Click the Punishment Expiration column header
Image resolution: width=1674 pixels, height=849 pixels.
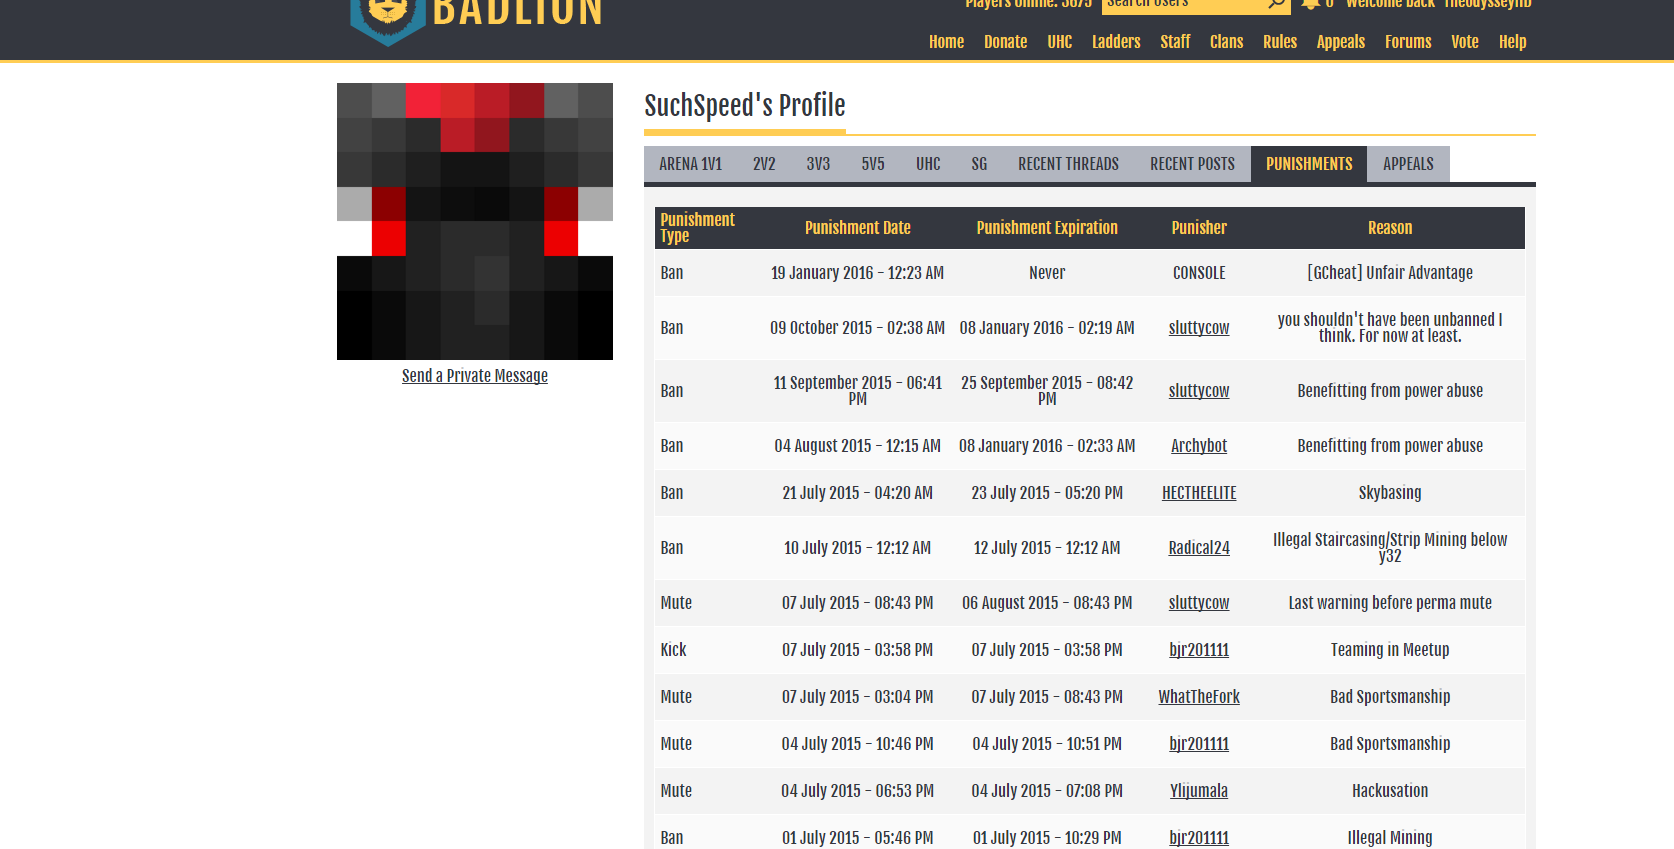pyautogui.click(x=1047, y=228)
